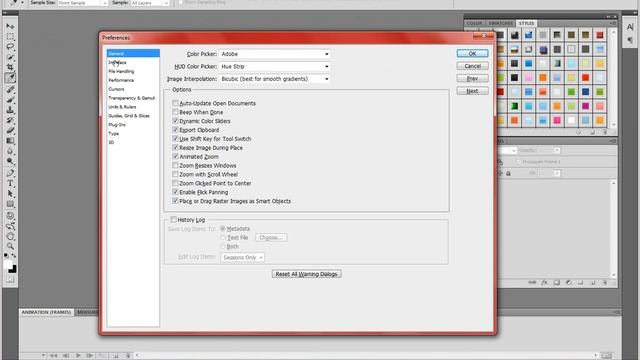
Task: Select the History Brush tool
Action: 10,120
